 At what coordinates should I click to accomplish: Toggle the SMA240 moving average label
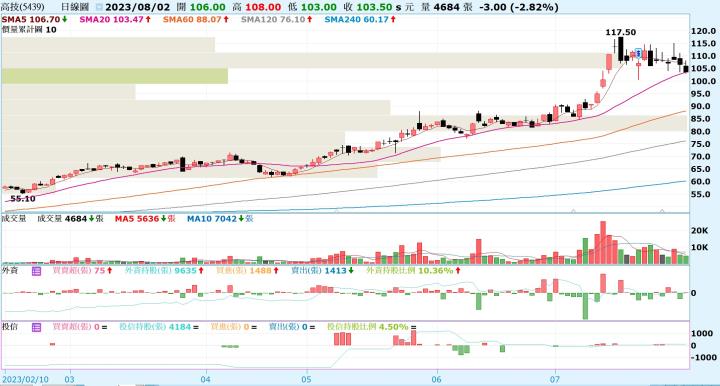[x=360, y=19]
